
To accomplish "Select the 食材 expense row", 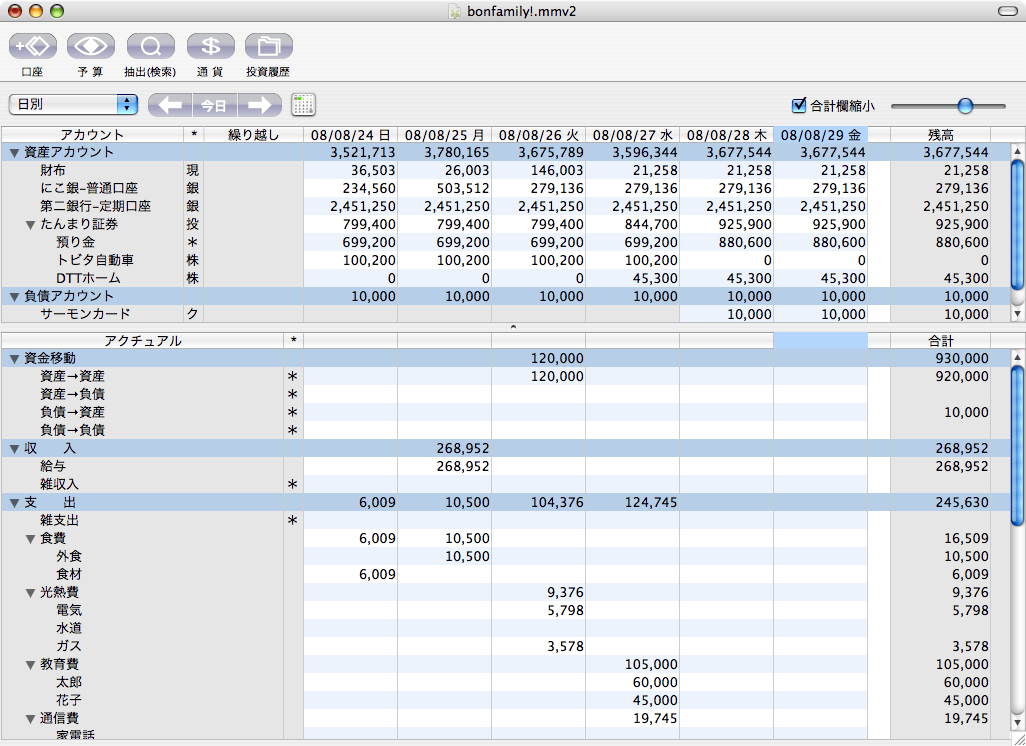I will click(x=504, y=575).
